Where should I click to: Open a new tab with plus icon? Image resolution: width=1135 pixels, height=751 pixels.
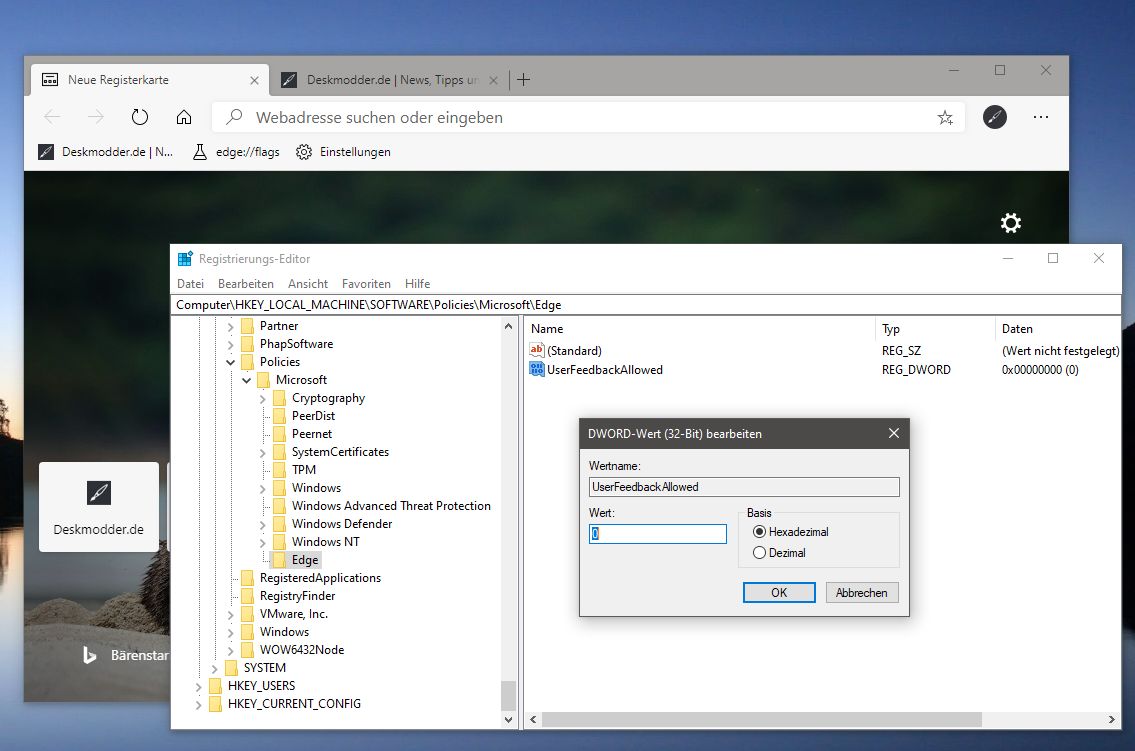pyautogui.click(x=523, y=80)
